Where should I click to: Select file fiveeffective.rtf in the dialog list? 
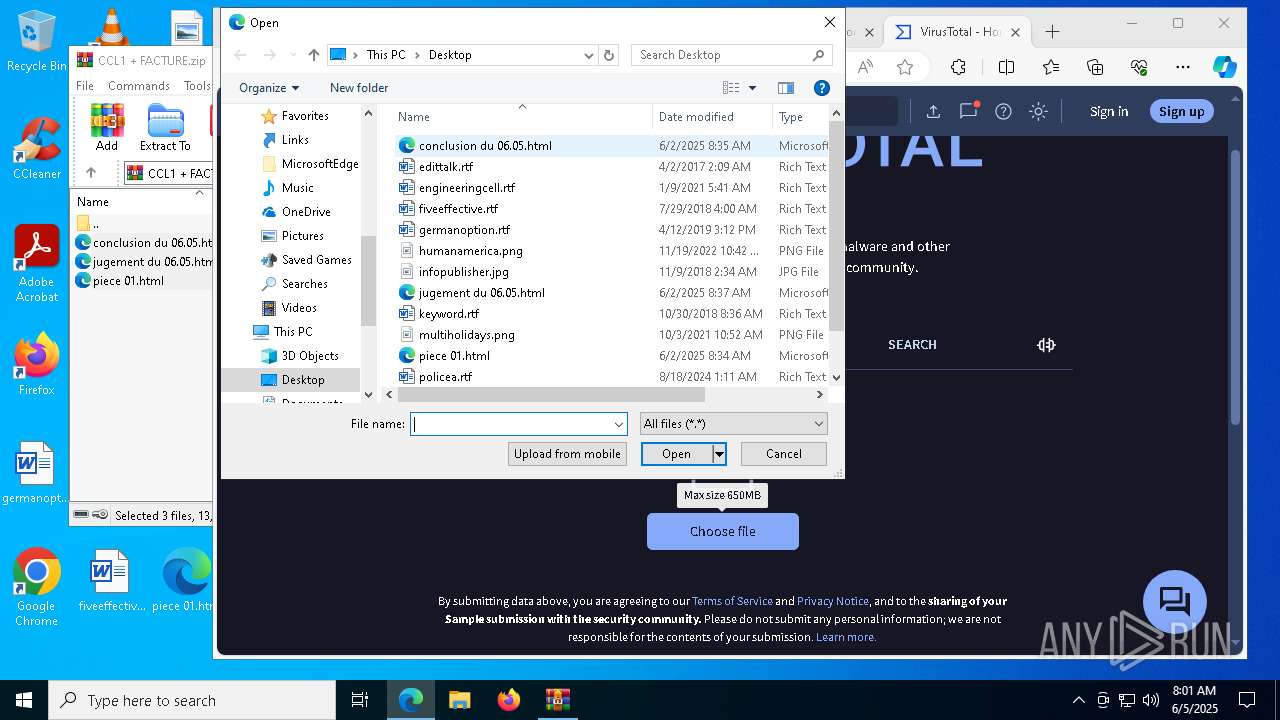click(x=458, y=209)
